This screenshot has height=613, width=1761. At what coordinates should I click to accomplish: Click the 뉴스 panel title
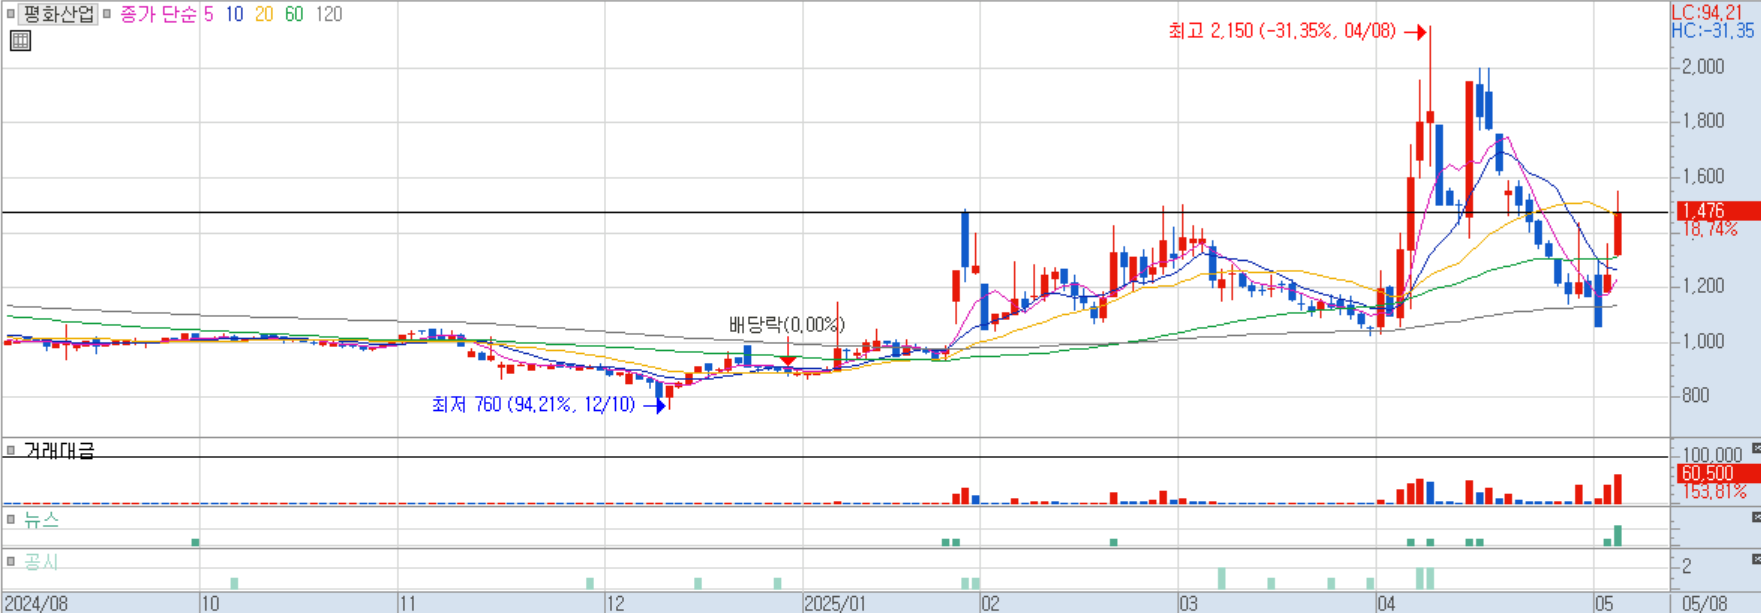click(42, 519)
